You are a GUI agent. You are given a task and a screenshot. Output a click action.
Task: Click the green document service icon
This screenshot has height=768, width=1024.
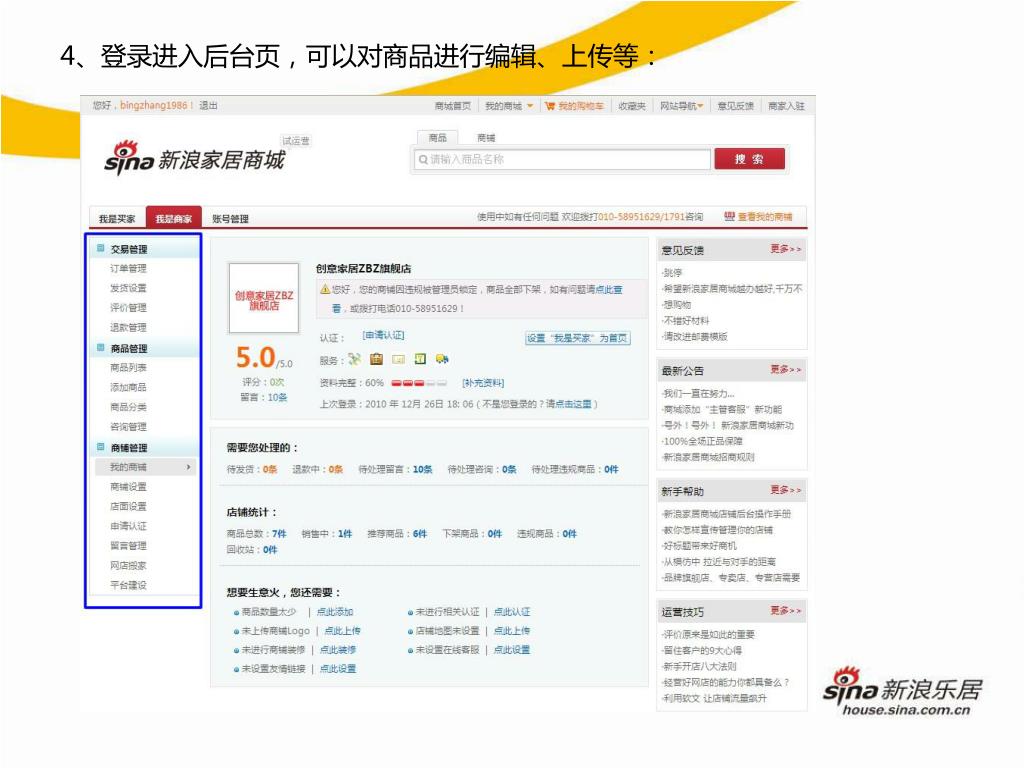click(420, 360)
